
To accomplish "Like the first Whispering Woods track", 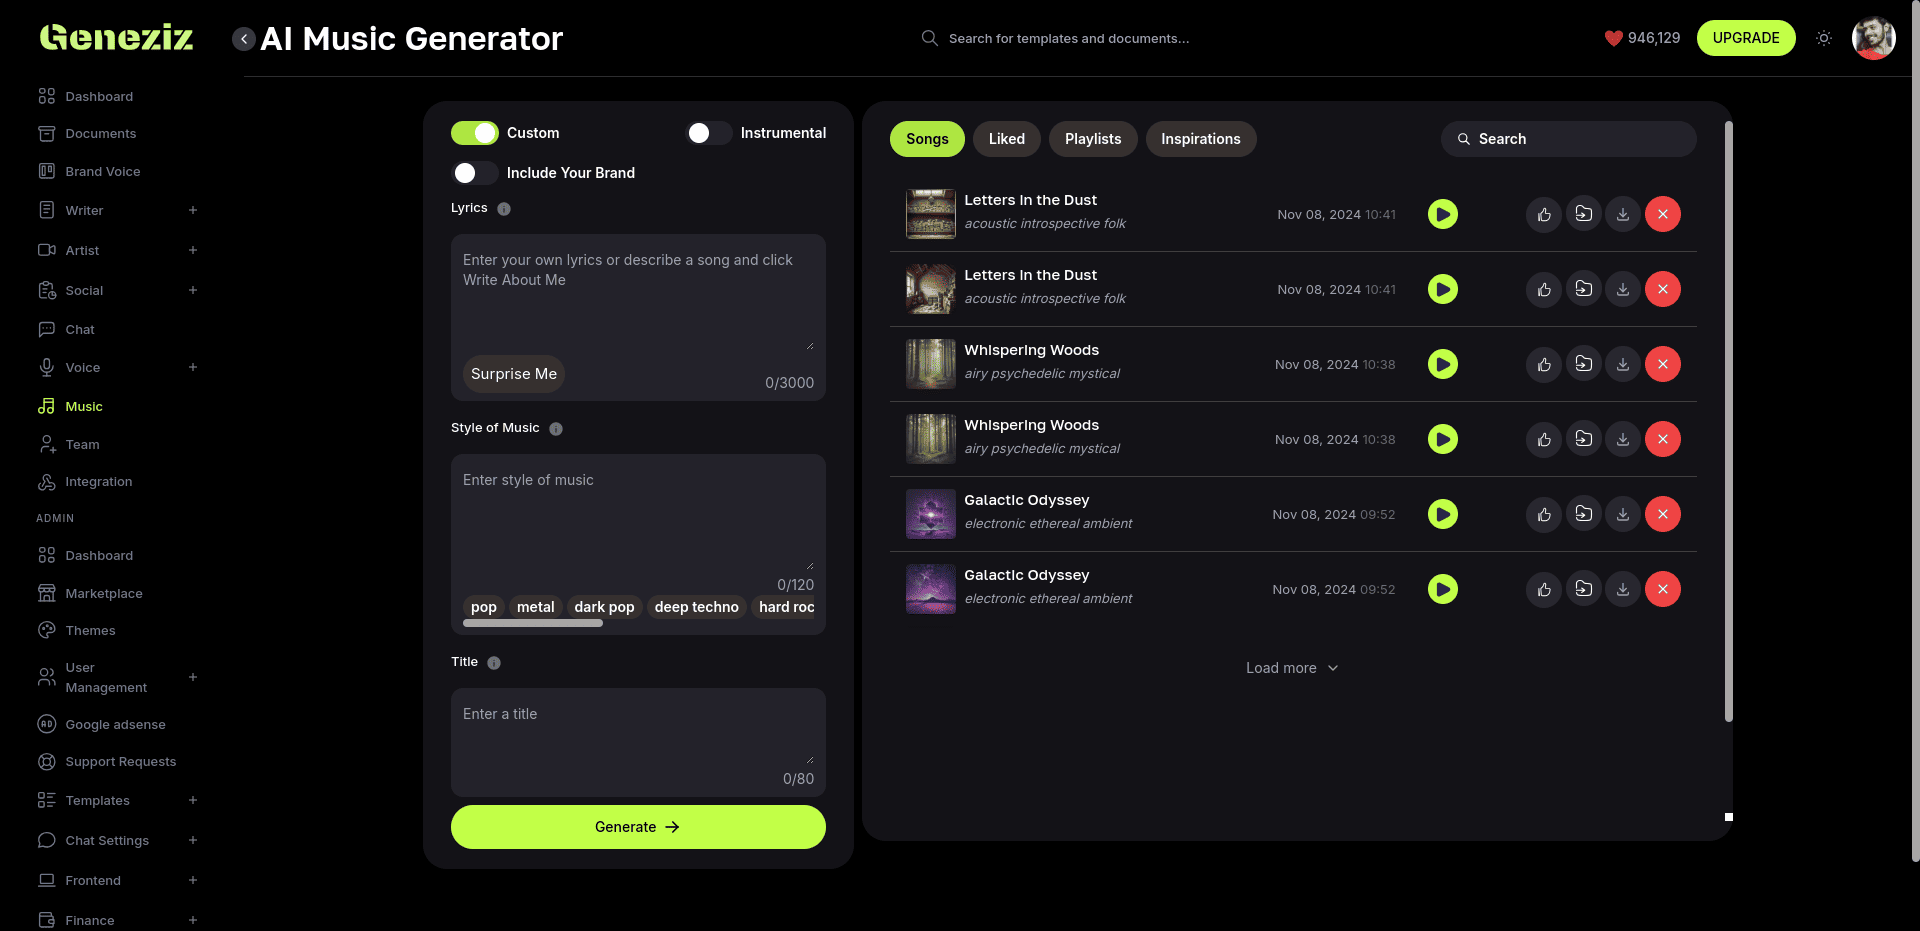I will tap(1544, 364).
